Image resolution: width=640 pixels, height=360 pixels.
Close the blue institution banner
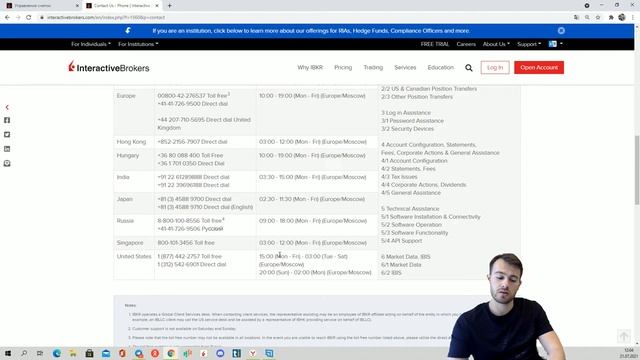click(561, 31)
